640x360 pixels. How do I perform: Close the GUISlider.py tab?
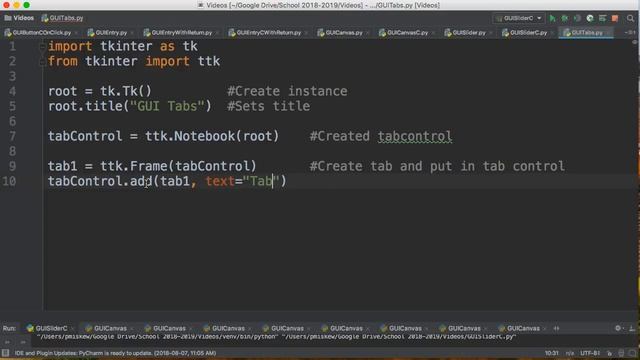(491, 33)
